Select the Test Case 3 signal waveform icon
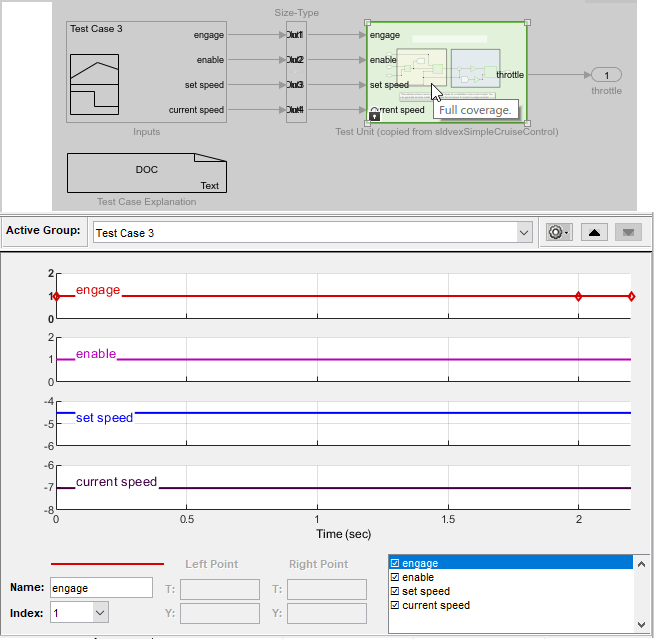The height and width of the screenshot is (641, 661). coord(95,85)
